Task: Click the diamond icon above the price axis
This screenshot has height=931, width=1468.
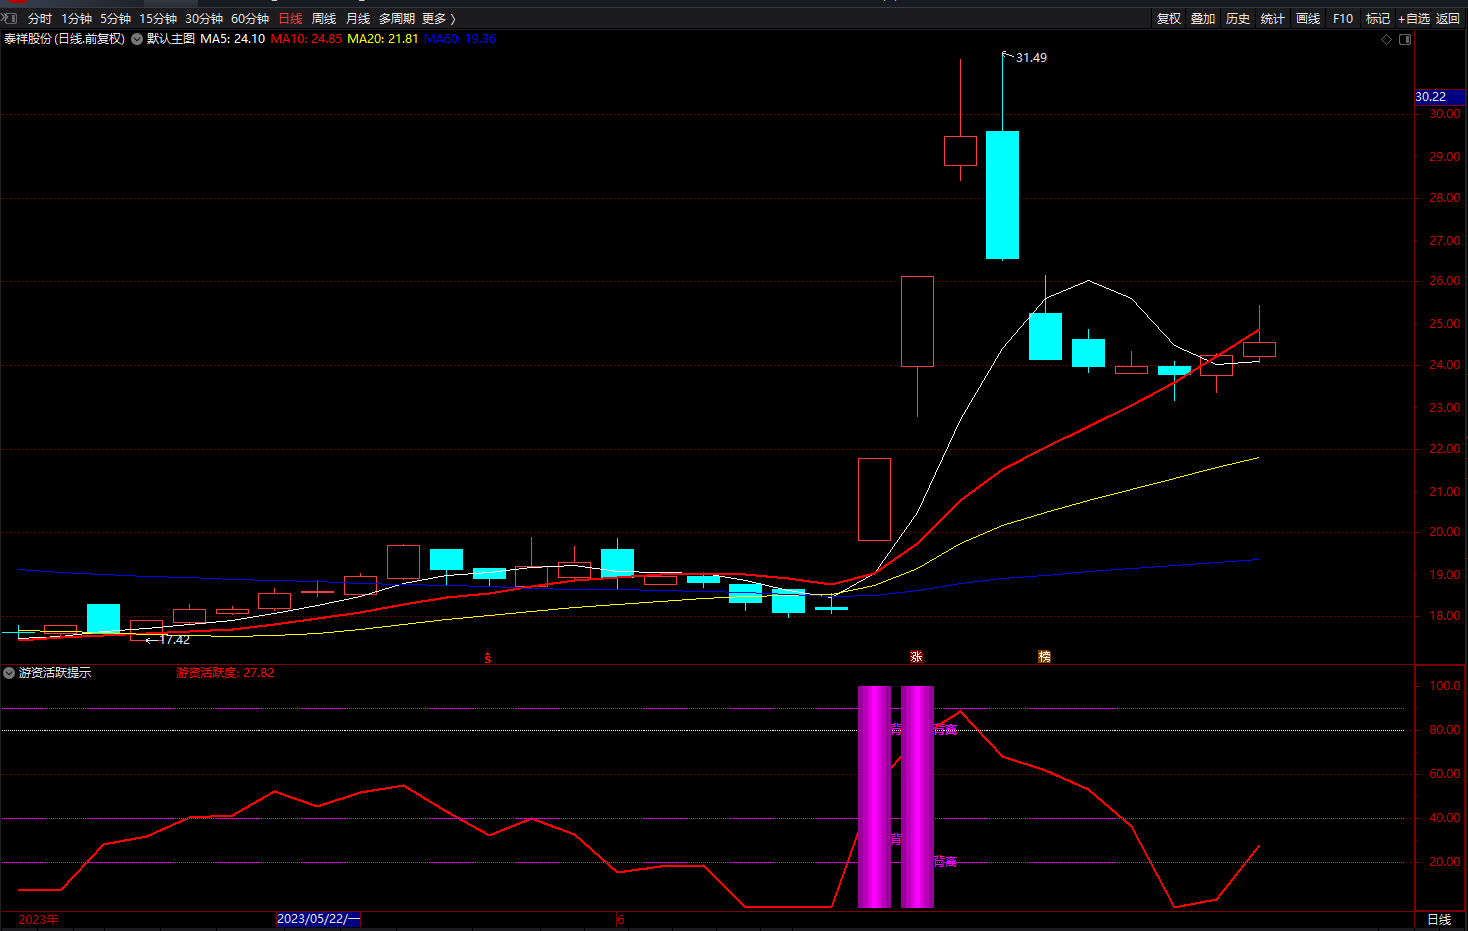Action: point(1386,39)
